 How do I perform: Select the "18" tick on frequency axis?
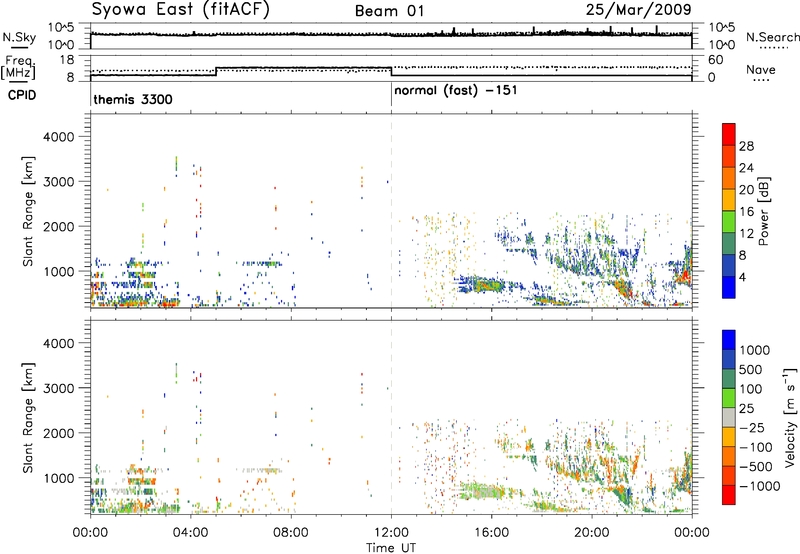[x=67, y=60]
